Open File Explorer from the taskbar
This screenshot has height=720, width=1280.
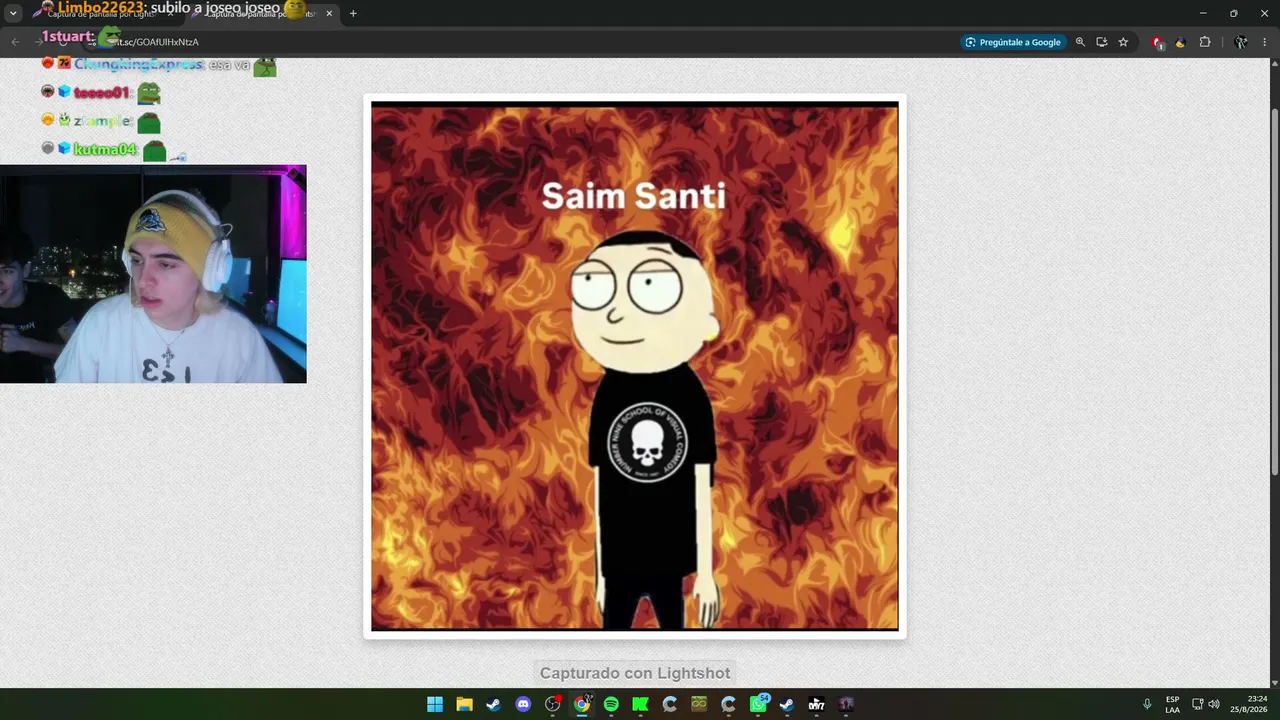[464, 704]
